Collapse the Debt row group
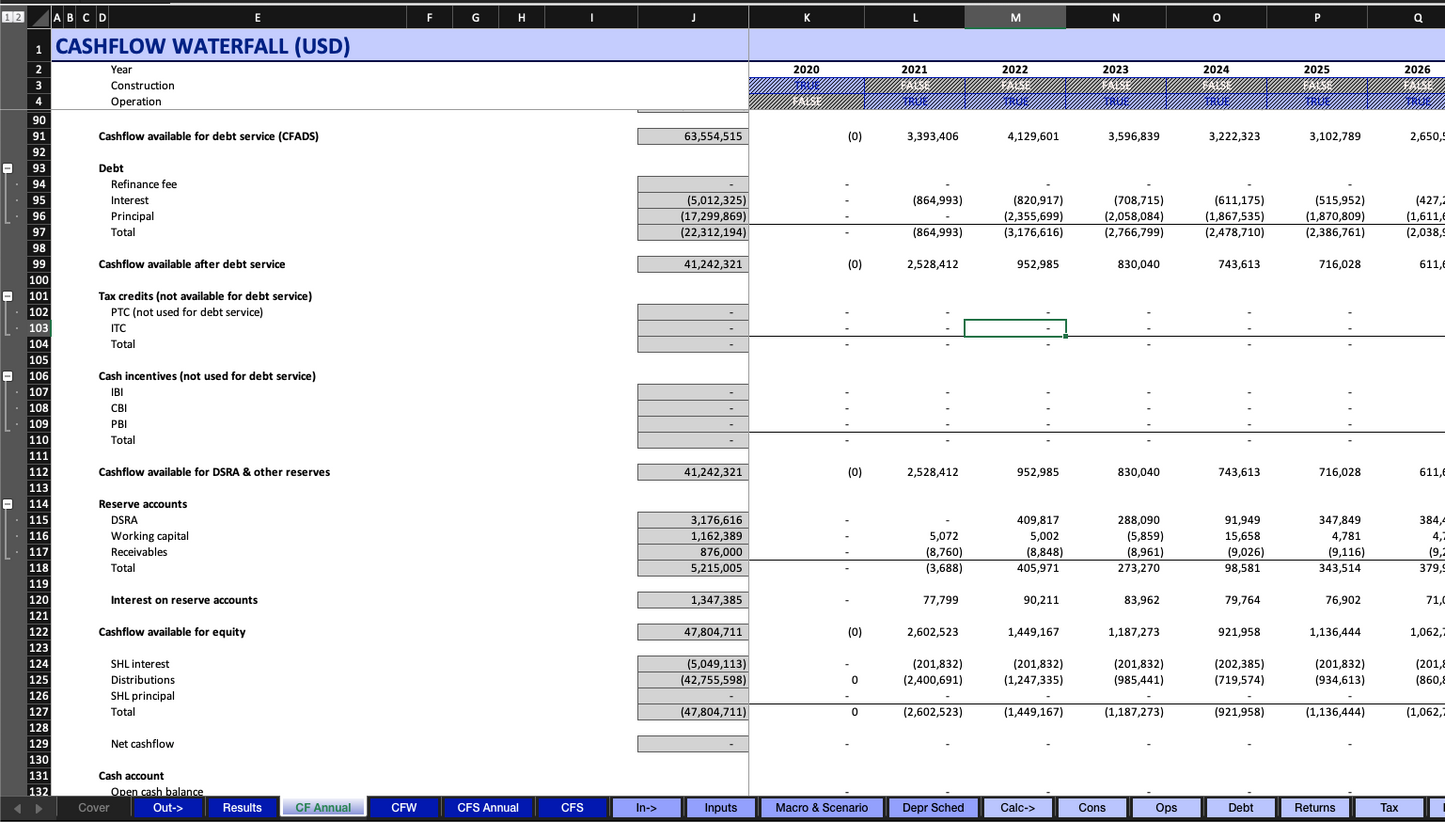Viewport: 1445px width, 822px height. tap(8, 168)
